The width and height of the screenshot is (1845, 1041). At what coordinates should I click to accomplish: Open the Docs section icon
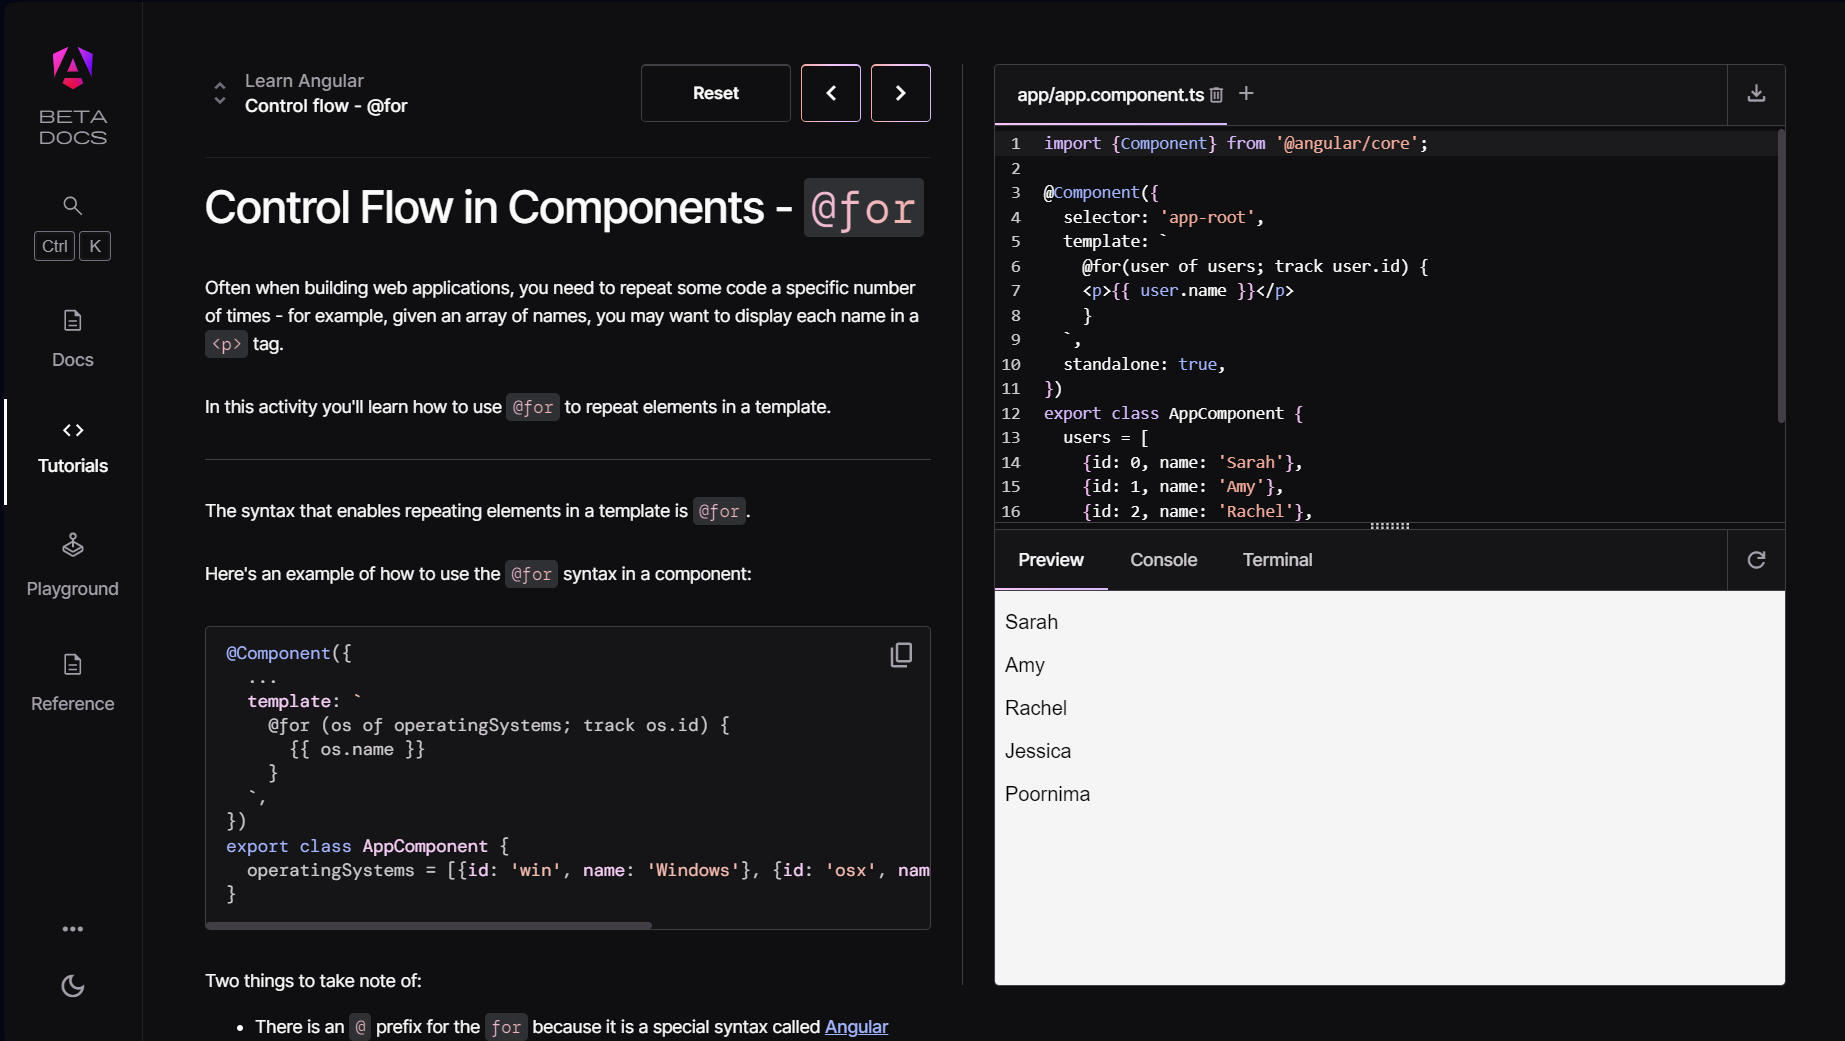click(72, 320)
